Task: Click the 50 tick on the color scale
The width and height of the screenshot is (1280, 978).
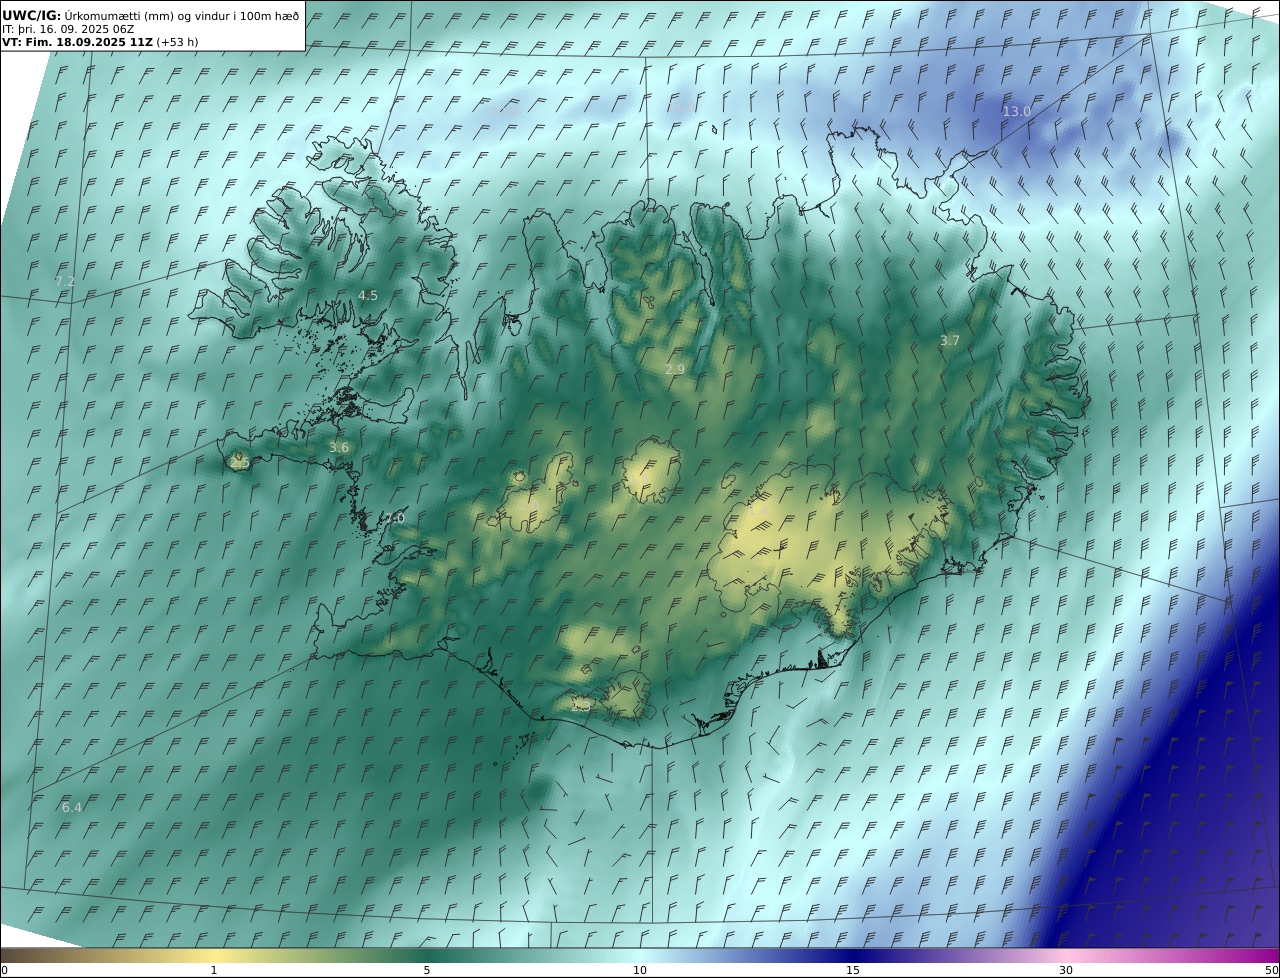Action: click(x=1271, y=970)
